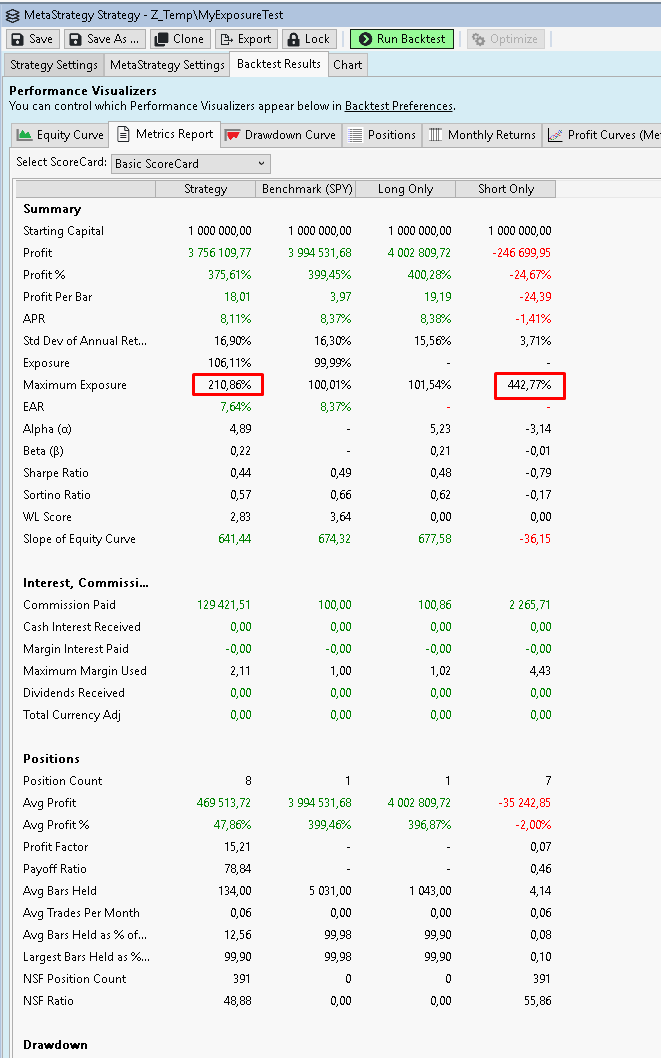Click the Benchmark (SPY) column header
661x1058 pixels.
(x=305, y=189)
